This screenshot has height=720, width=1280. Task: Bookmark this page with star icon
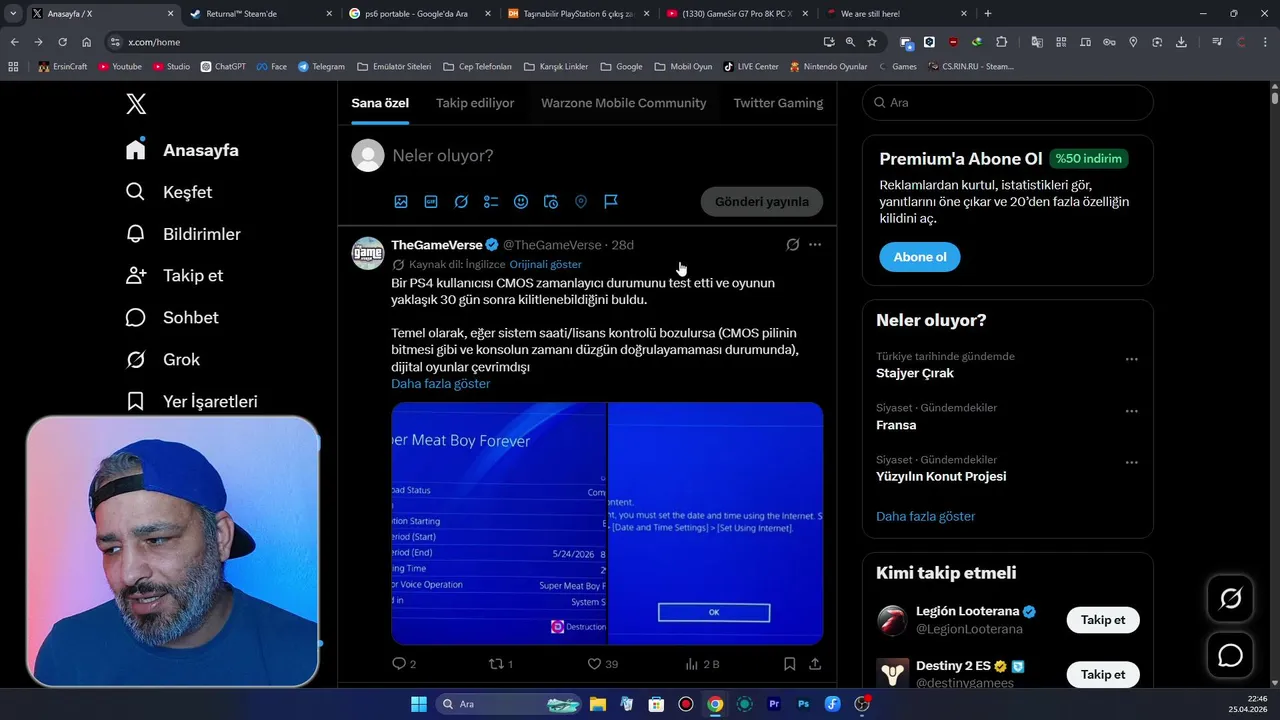coord(872,42)
